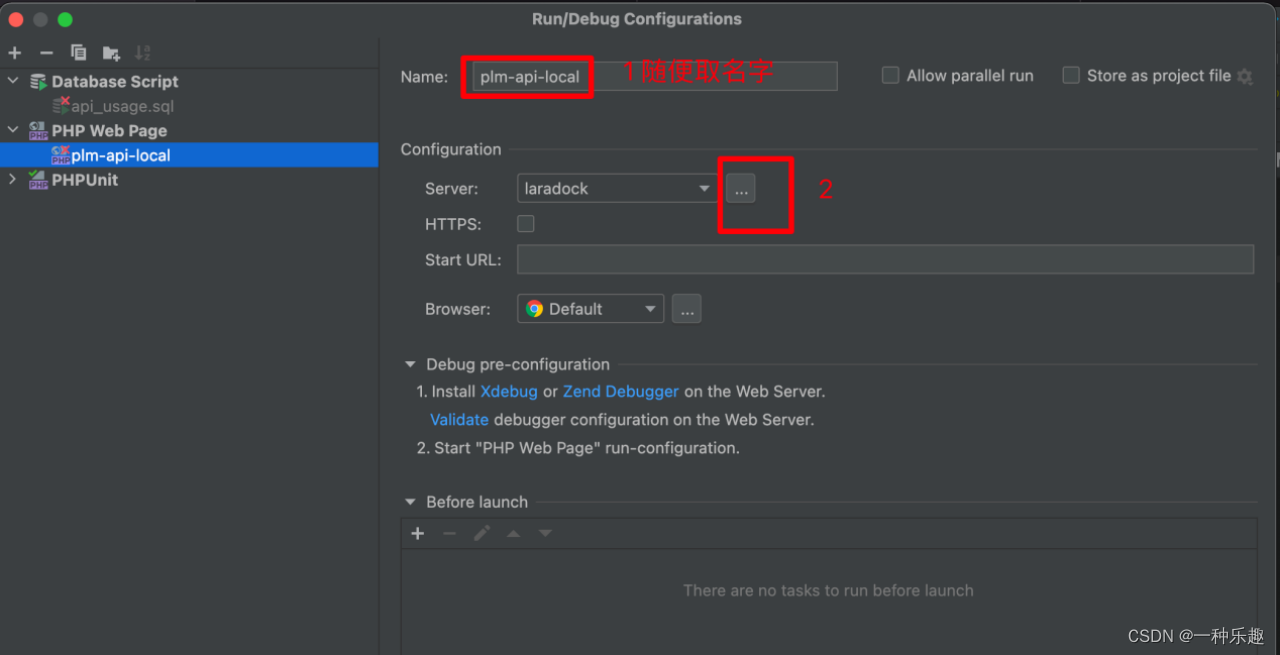The width and height of the screenshot is (1280, 655).
Task: Enable the HTTPS checkbox
Action: pyautogui.click(x=525, y=223)
